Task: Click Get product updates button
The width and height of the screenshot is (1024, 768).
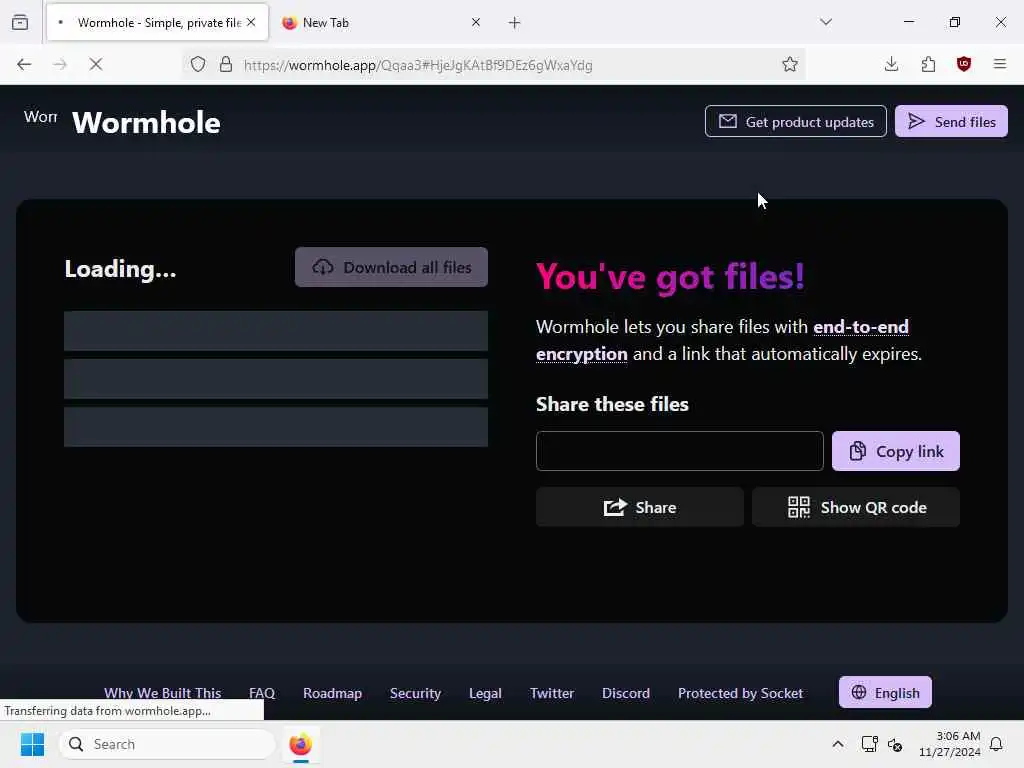Action: 795,121
